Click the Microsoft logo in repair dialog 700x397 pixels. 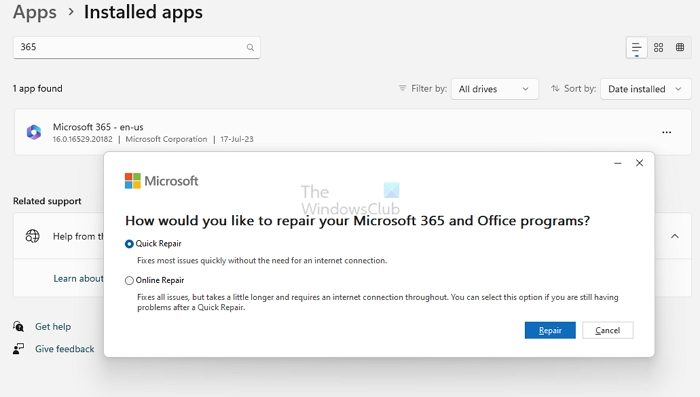click(x=162, y=181)
